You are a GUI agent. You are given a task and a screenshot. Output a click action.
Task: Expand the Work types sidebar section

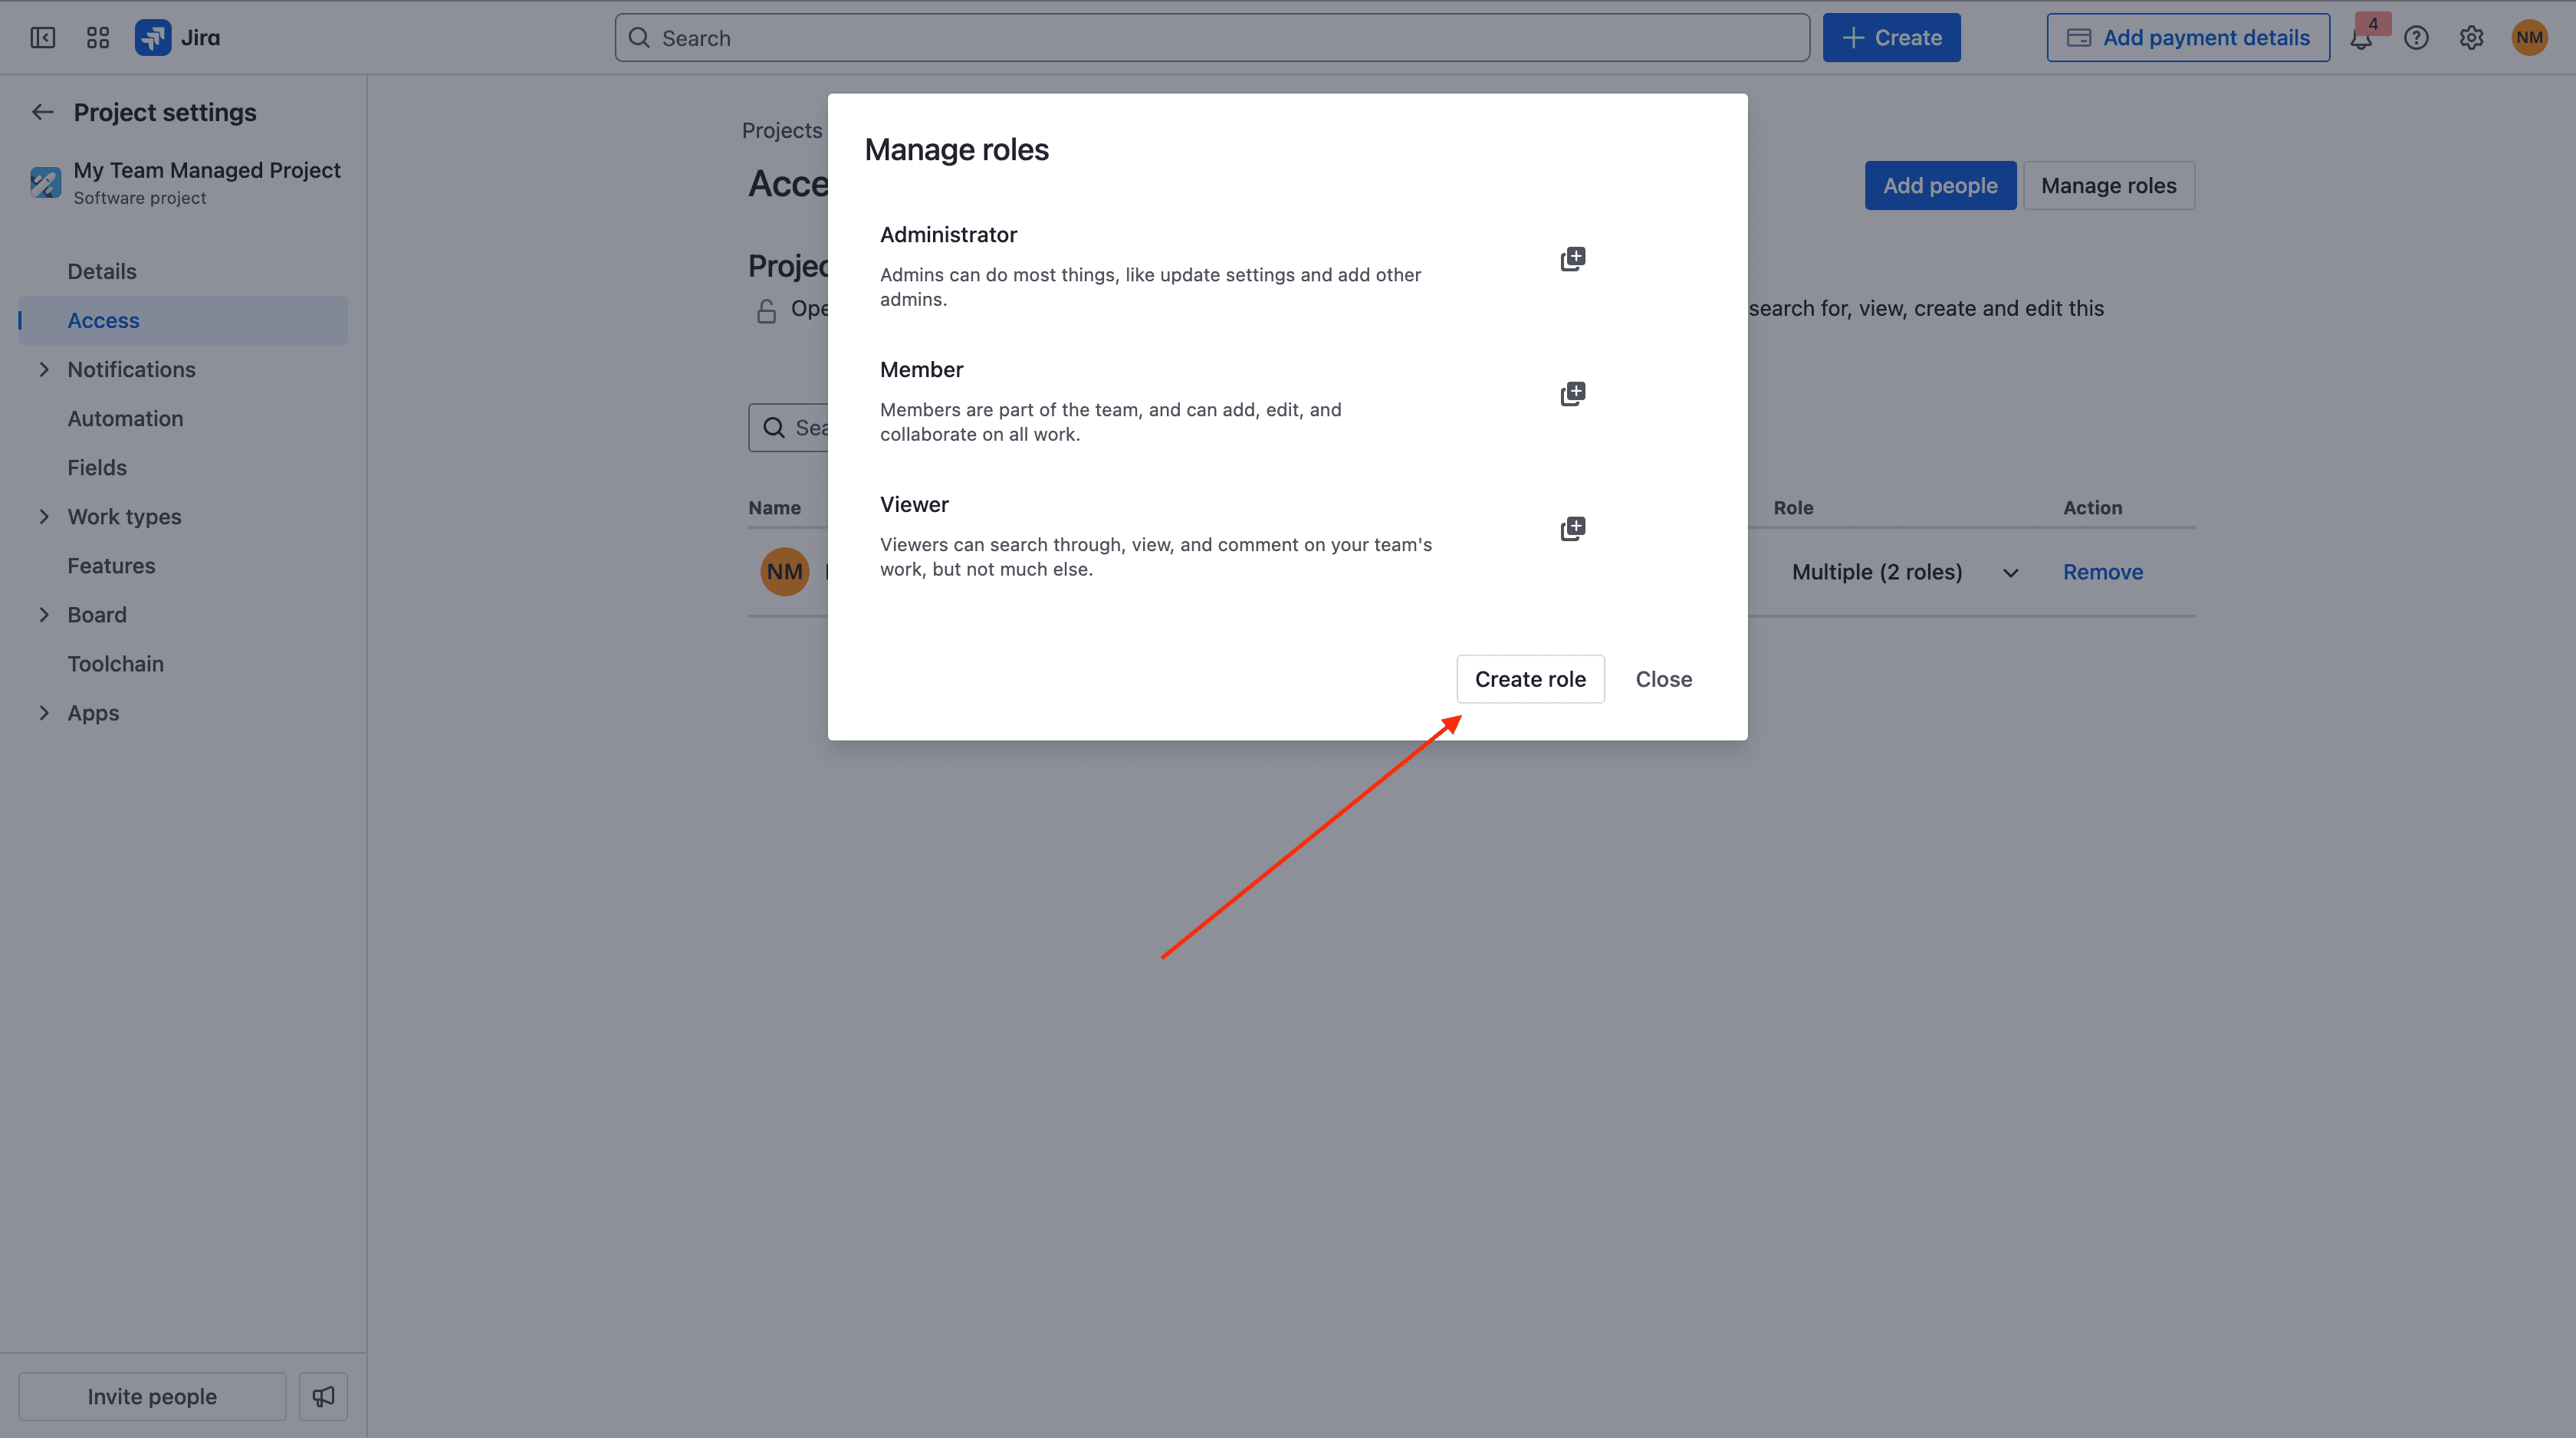(44, 517)
